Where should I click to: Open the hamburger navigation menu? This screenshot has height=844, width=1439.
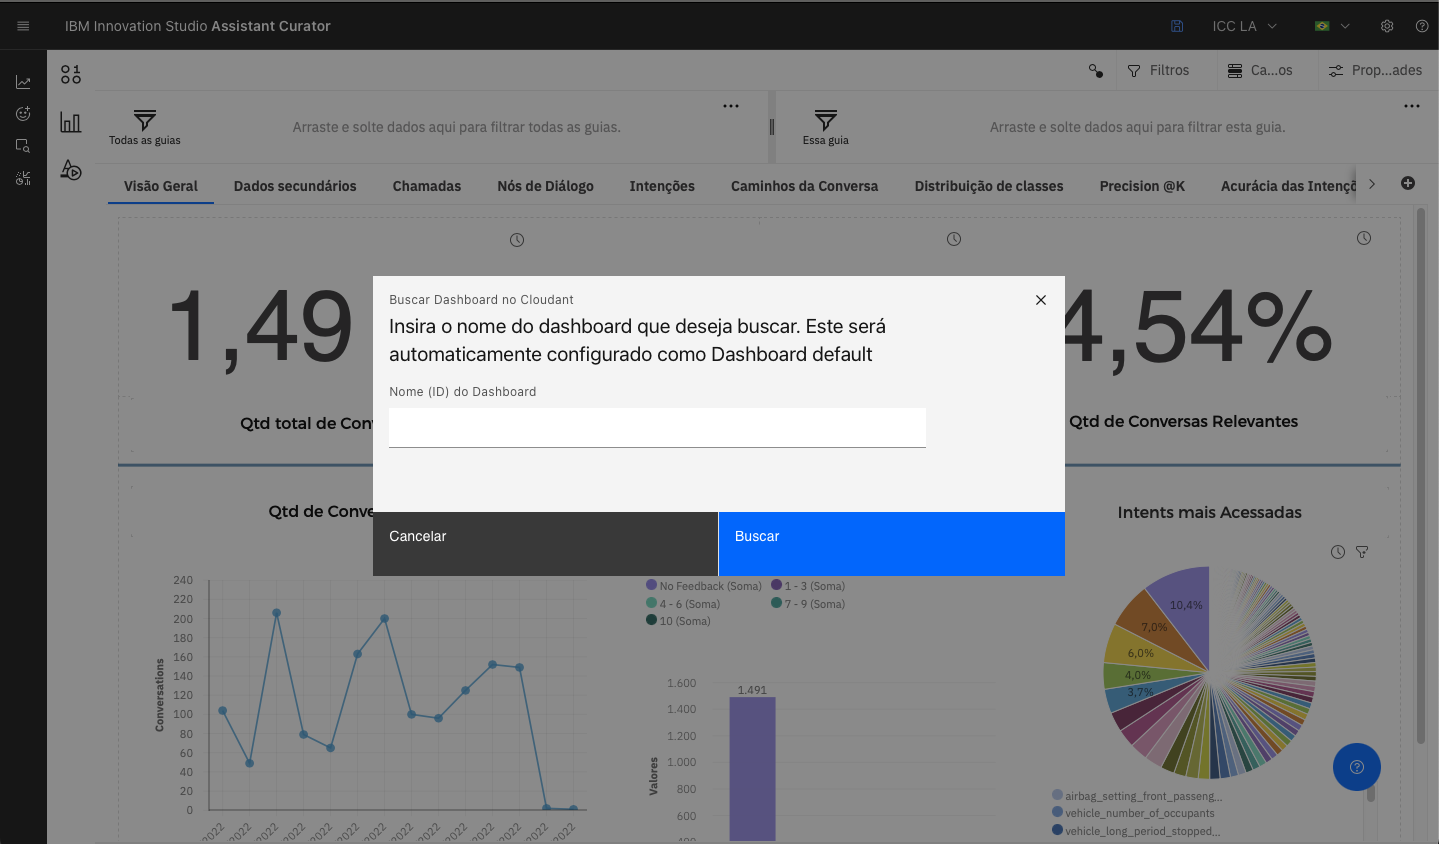click(x=23, y=26)
